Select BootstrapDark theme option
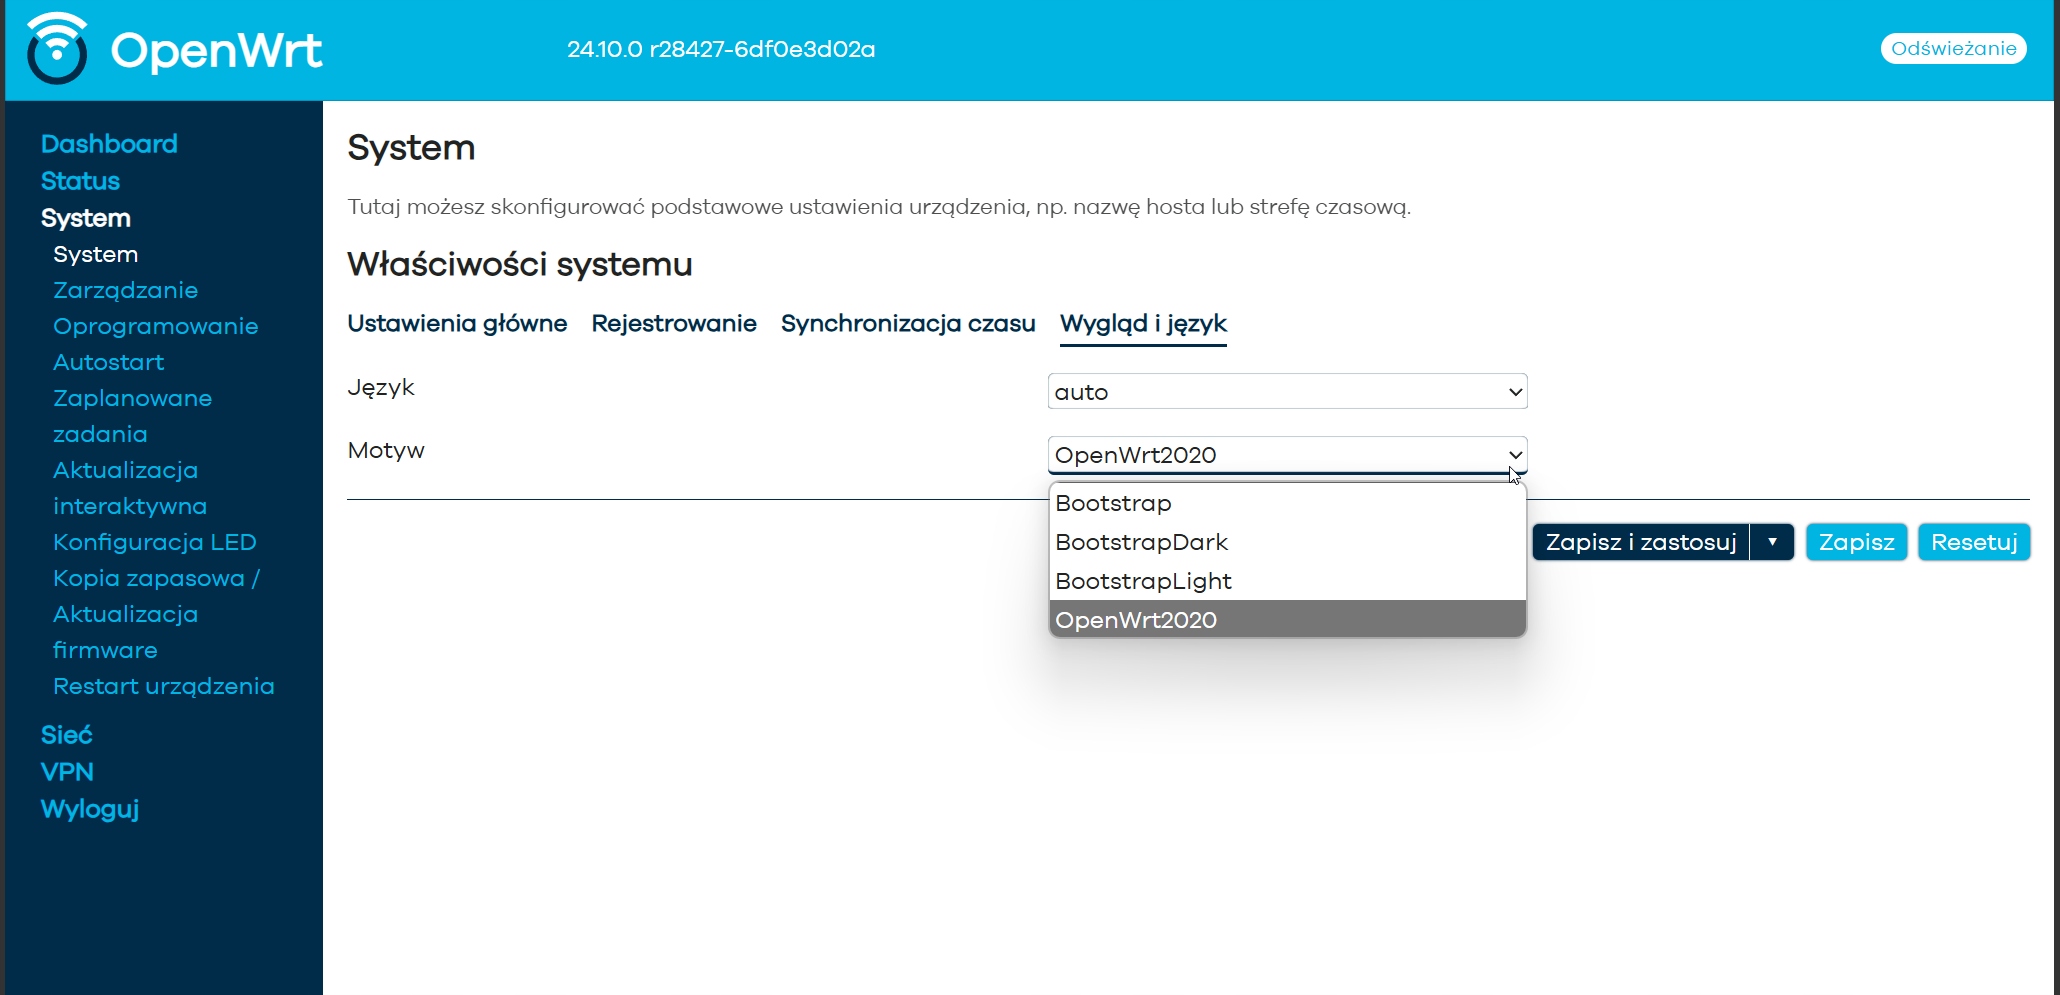The image size is (2060, 995). [x=1141, y=542]
